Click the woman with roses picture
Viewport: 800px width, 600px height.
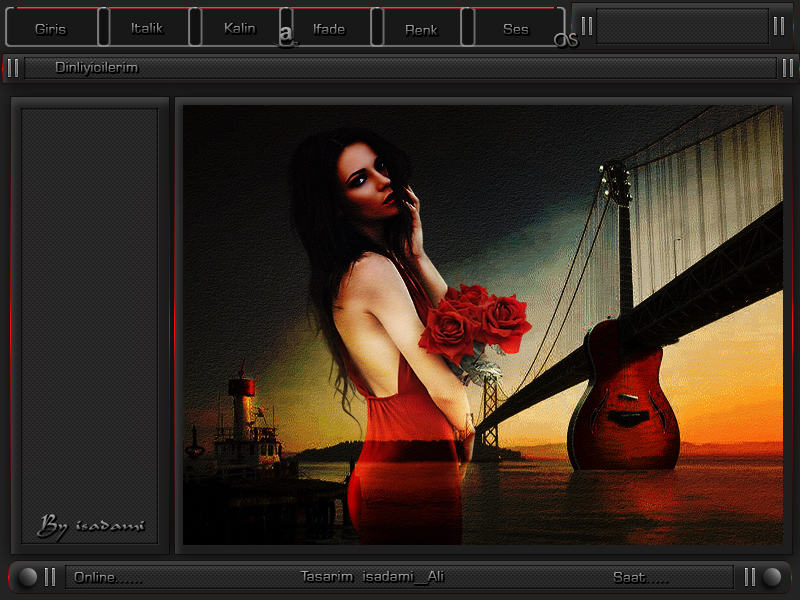click(x=483, y=325)
